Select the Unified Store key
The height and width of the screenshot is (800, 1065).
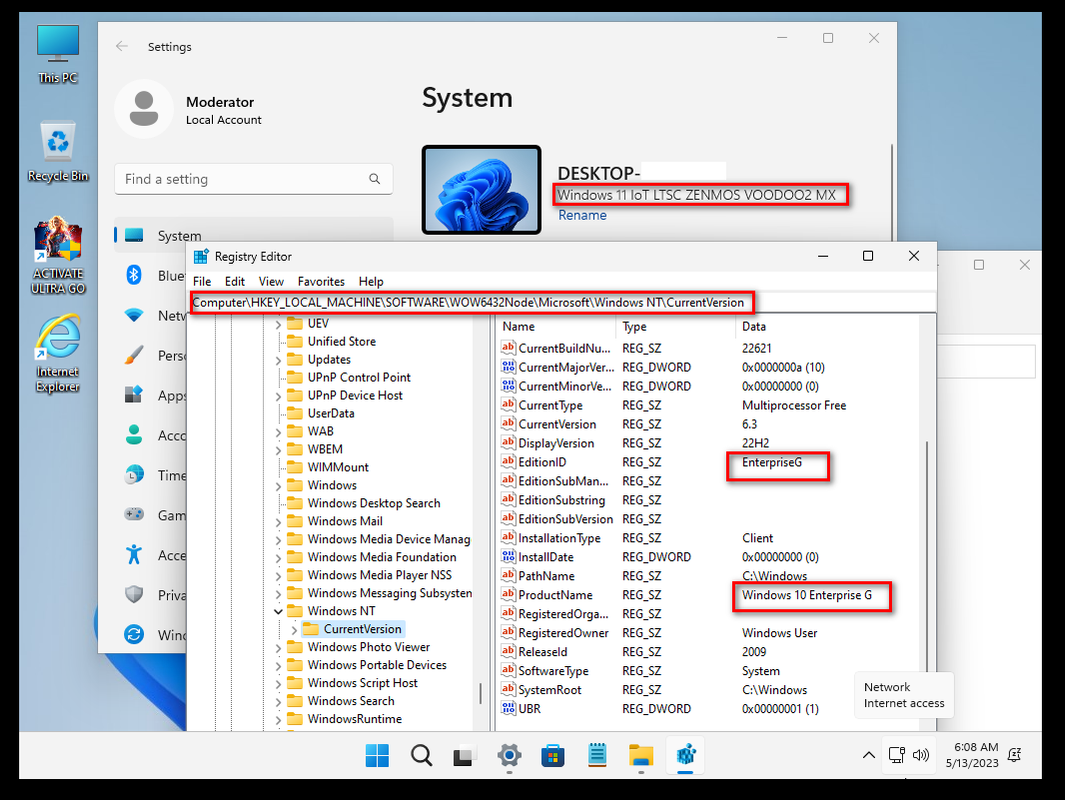[x=342, y=341]
